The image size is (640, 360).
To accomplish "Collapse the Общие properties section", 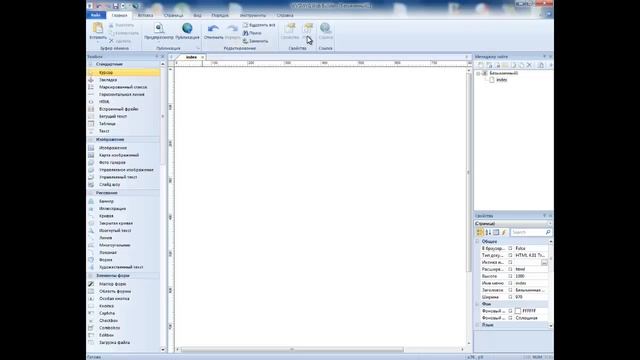I will tap(477, 242).
